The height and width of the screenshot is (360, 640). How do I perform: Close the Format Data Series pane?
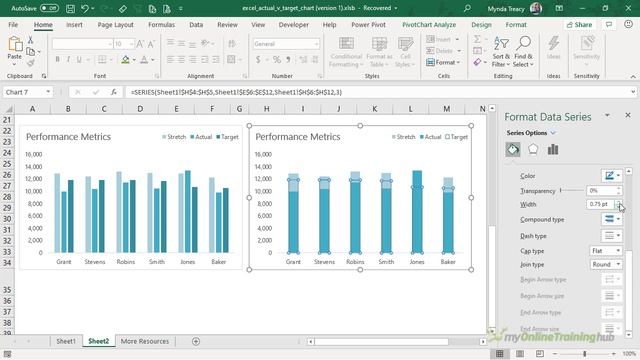(x=628, y=116)
